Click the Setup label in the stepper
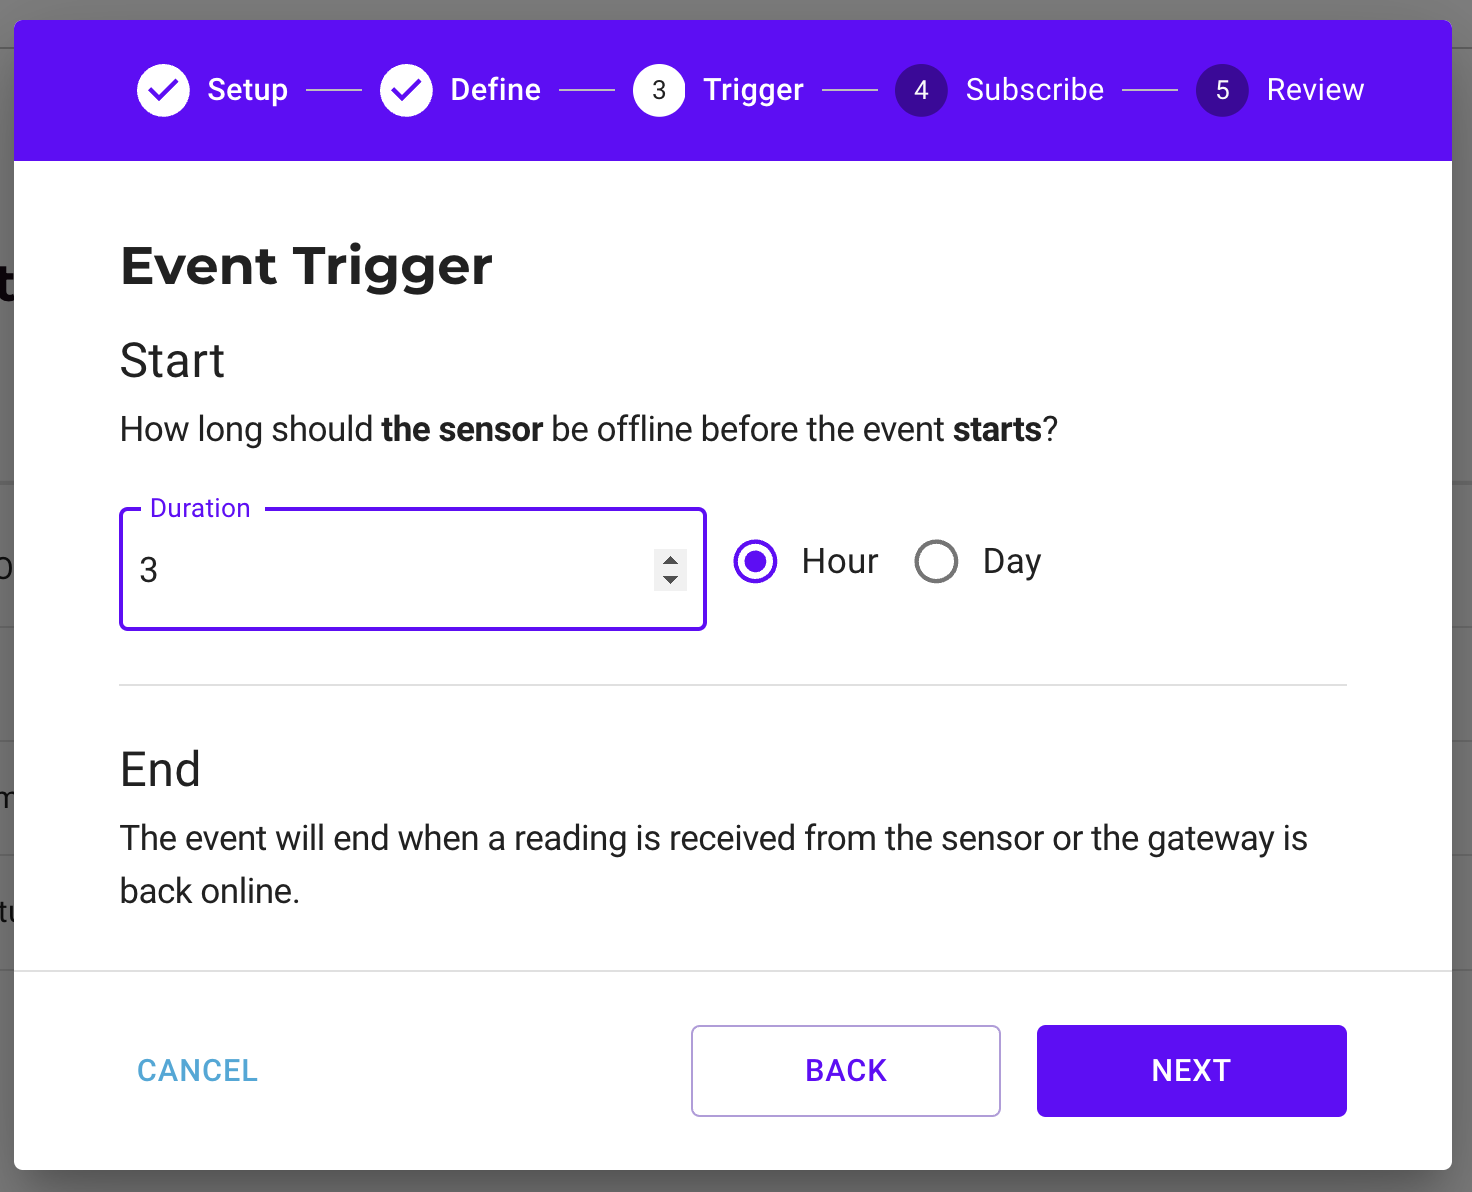1472x1192 pixels. pyautogui.click(x=247, y=89)
